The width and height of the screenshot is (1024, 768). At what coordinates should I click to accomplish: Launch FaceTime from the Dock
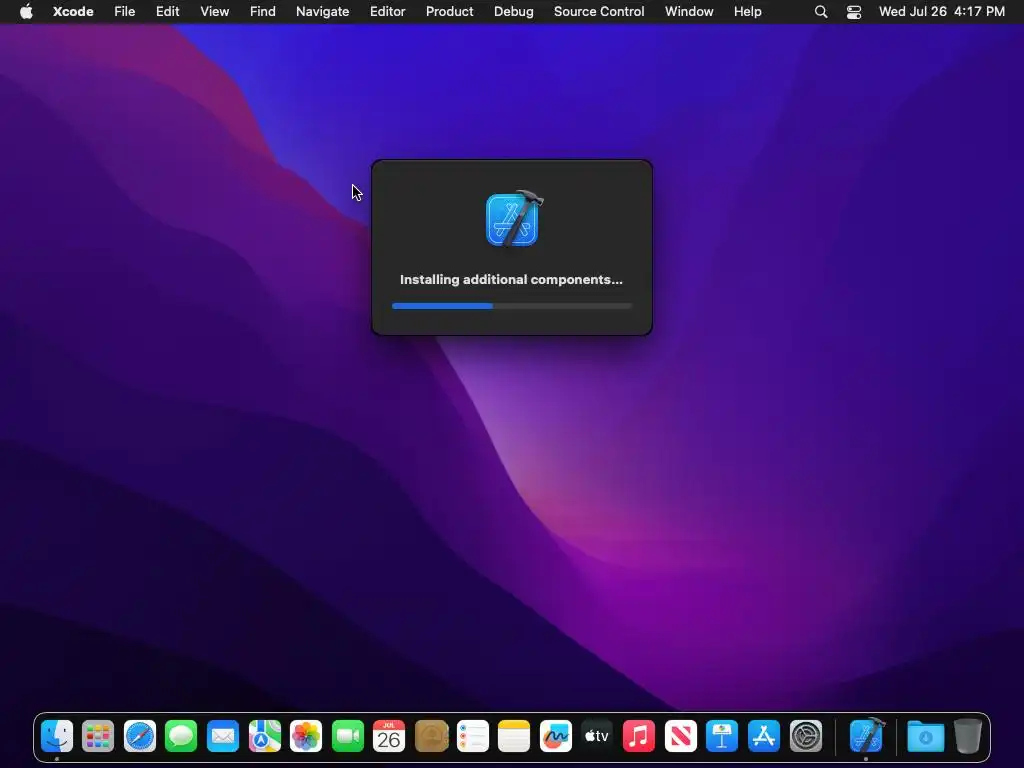tap(347, 736)
